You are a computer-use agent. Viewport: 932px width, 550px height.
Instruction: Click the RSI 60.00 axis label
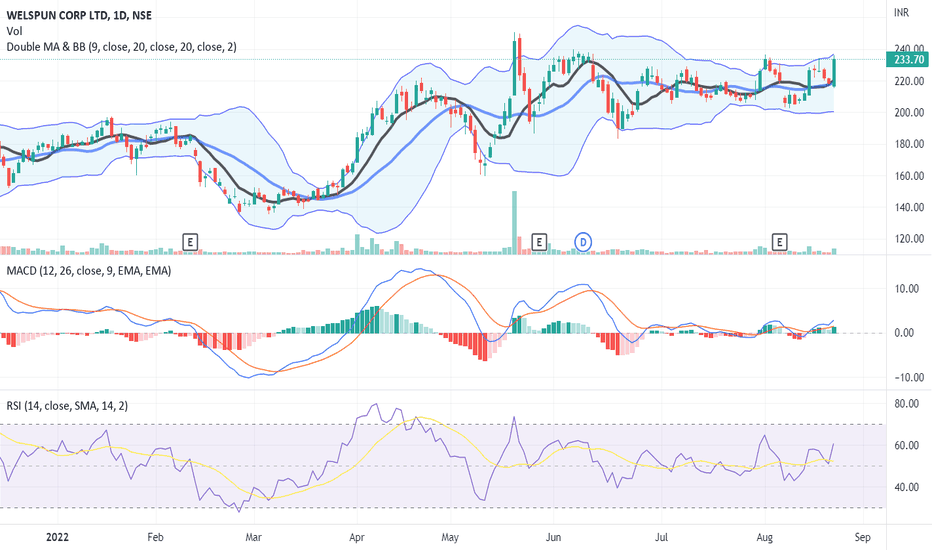906,445
